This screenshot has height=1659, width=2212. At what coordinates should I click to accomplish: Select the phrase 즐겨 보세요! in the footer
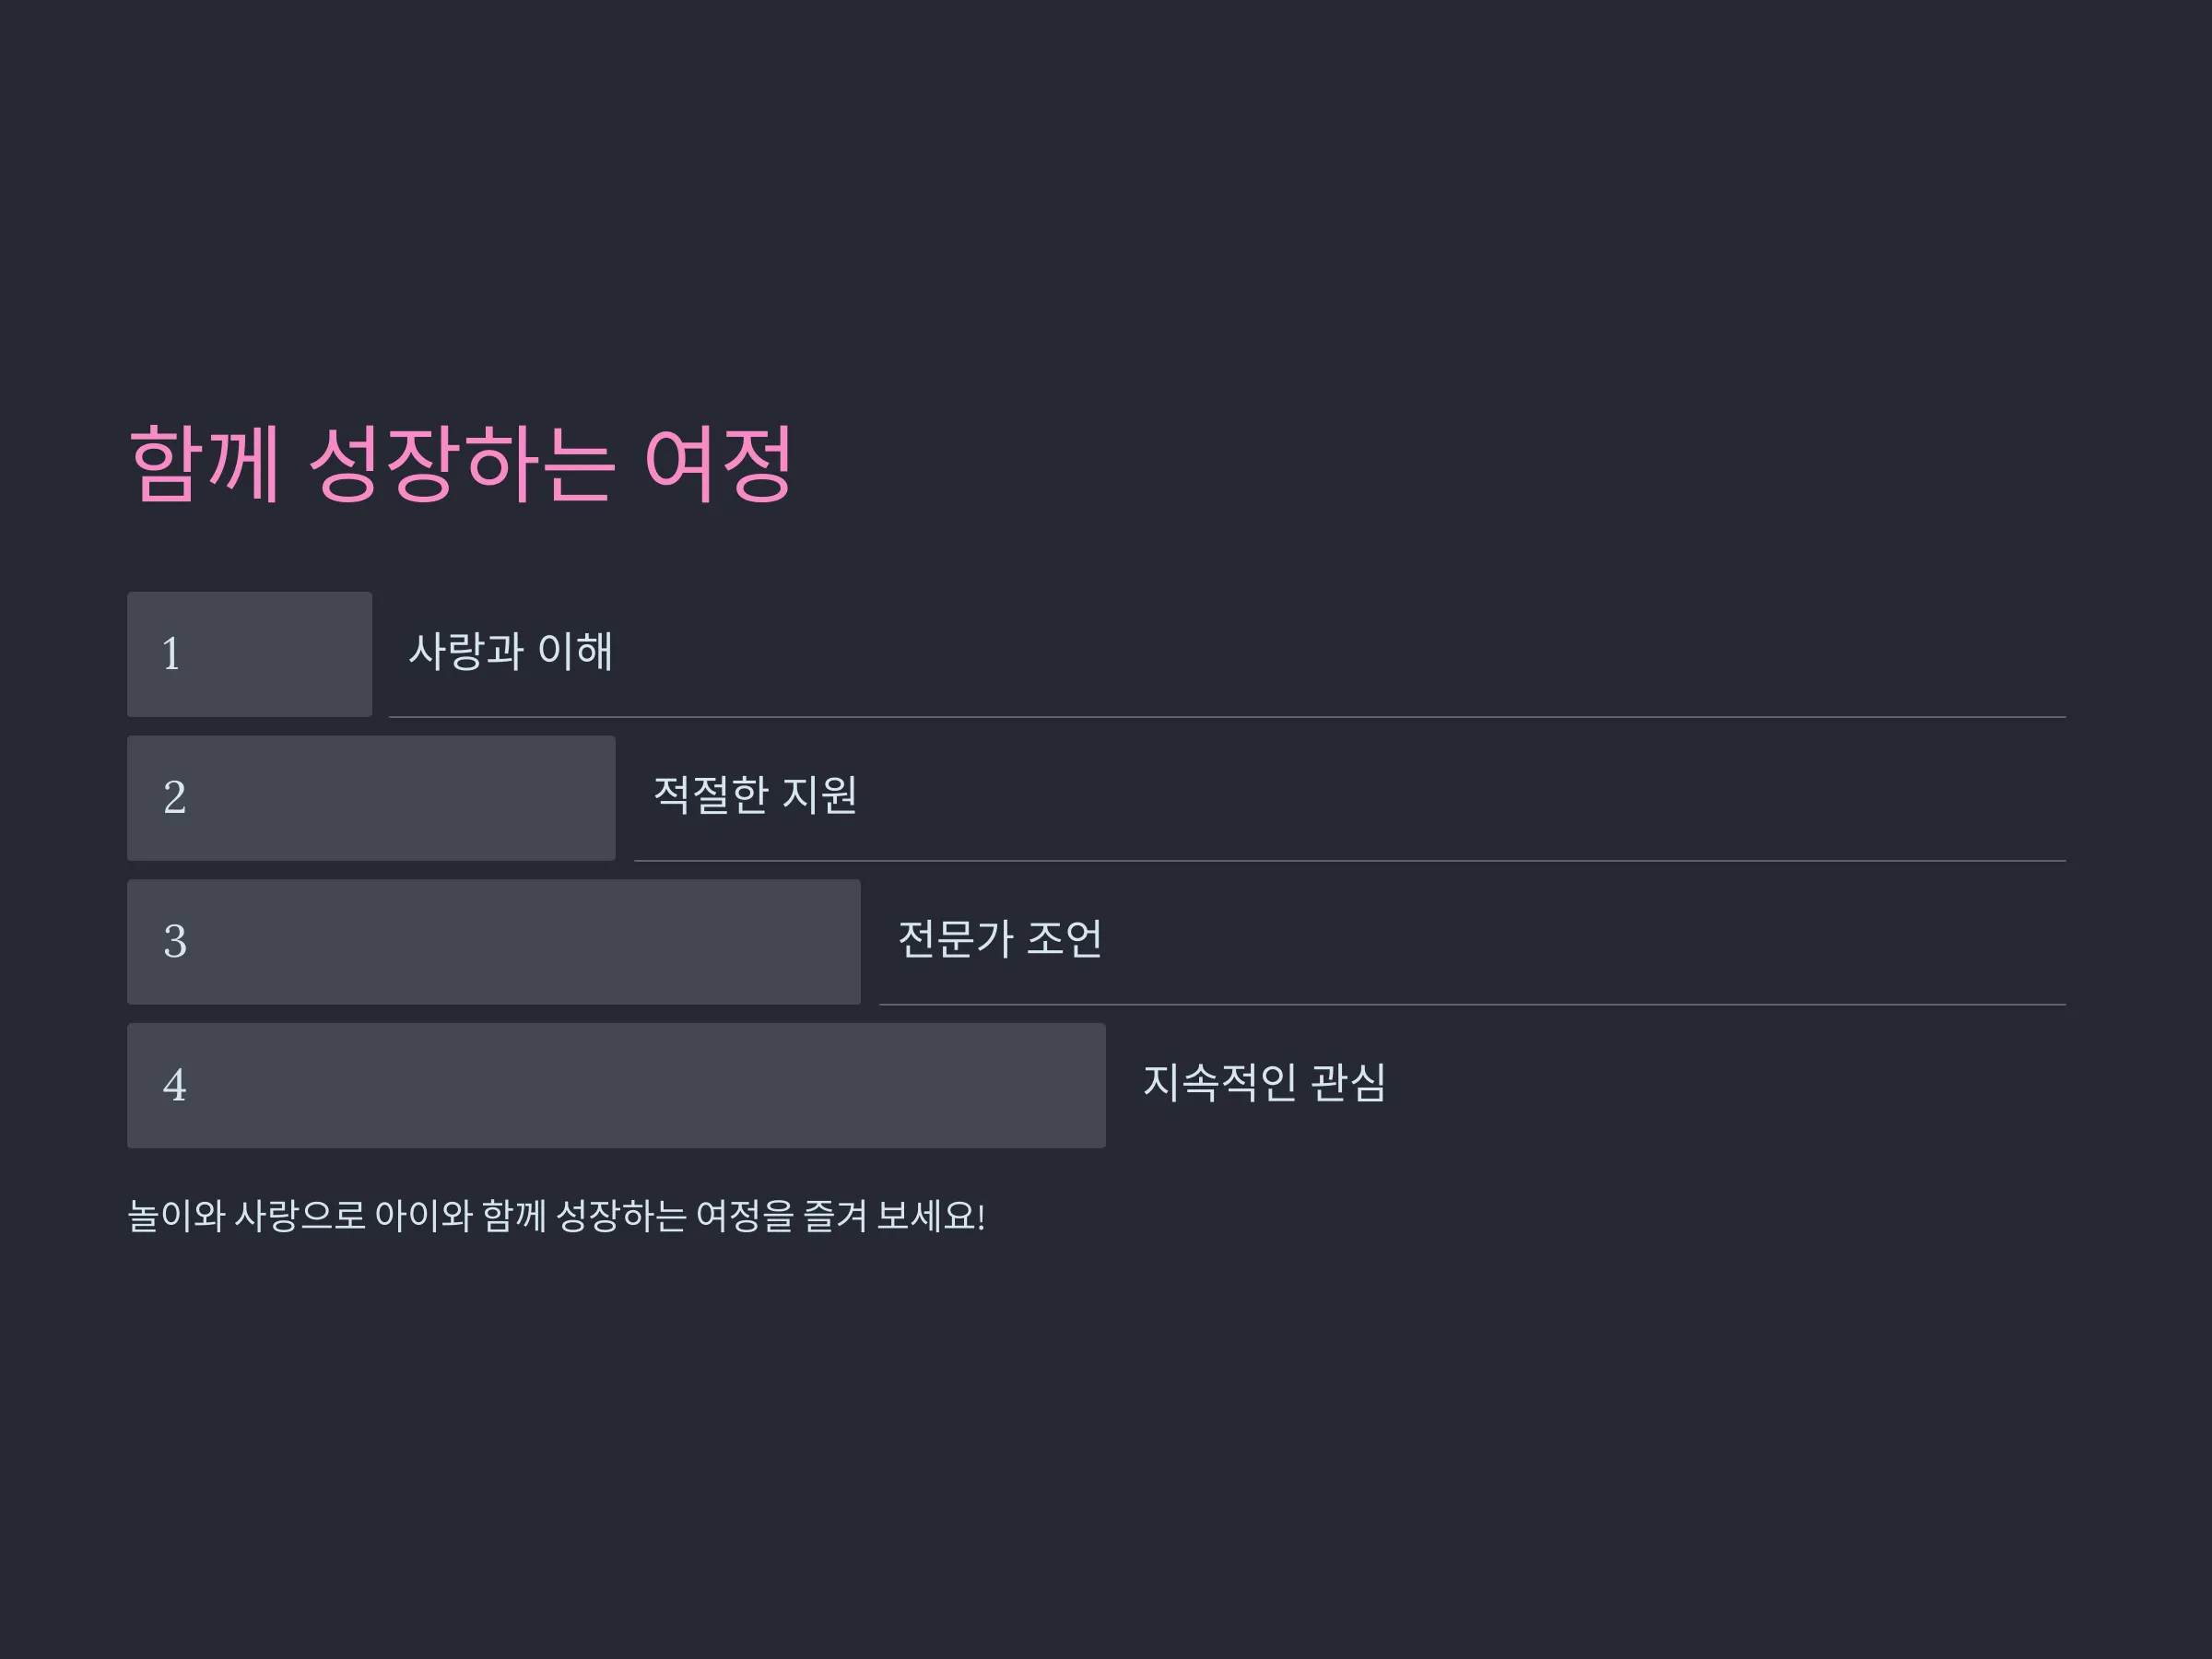pos(894,1216)
